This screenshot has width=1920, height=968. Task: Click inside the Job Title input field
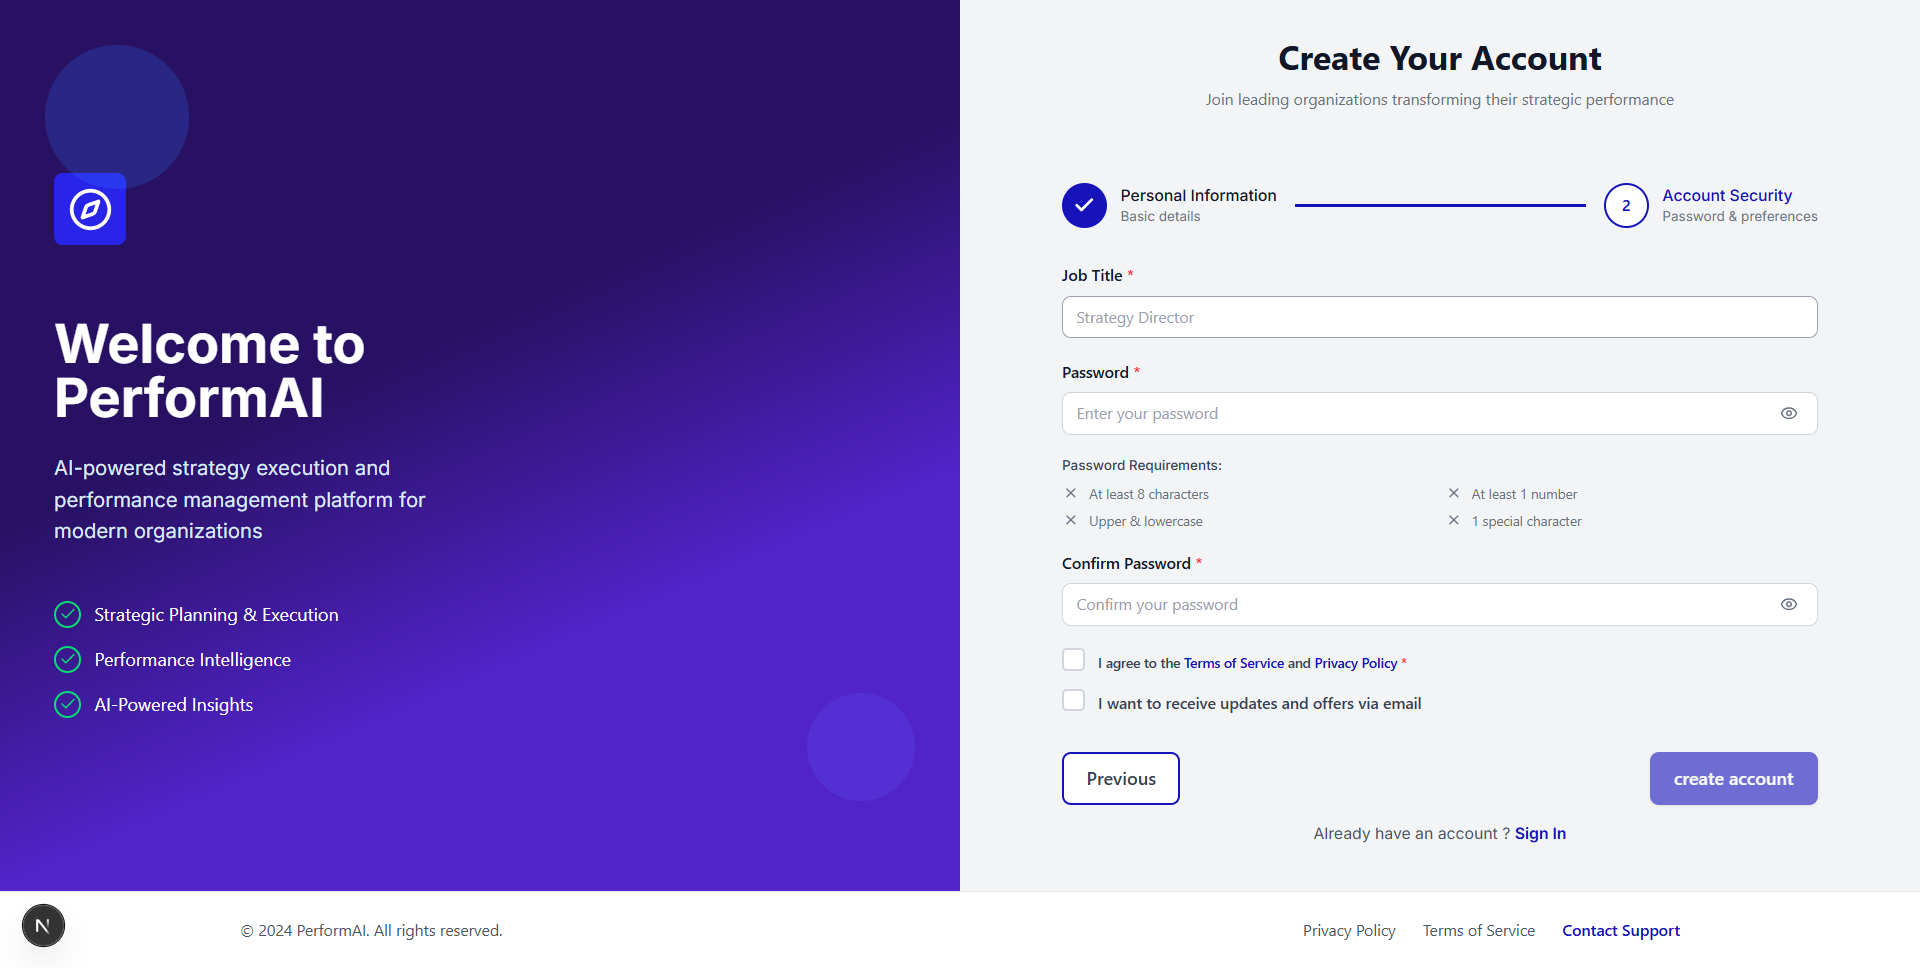(x=1439, y=317)
